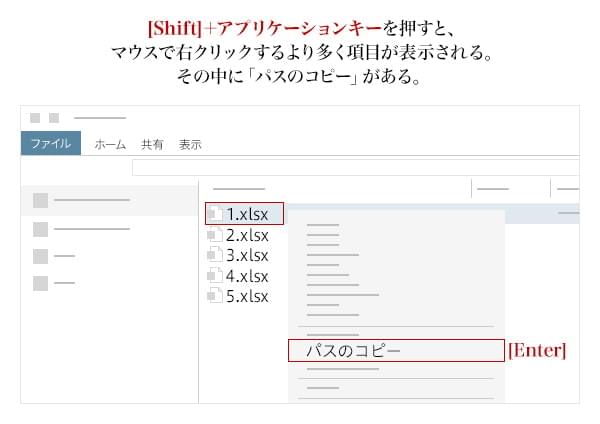Select the 5.xlsx file name

tap(247, 296)
